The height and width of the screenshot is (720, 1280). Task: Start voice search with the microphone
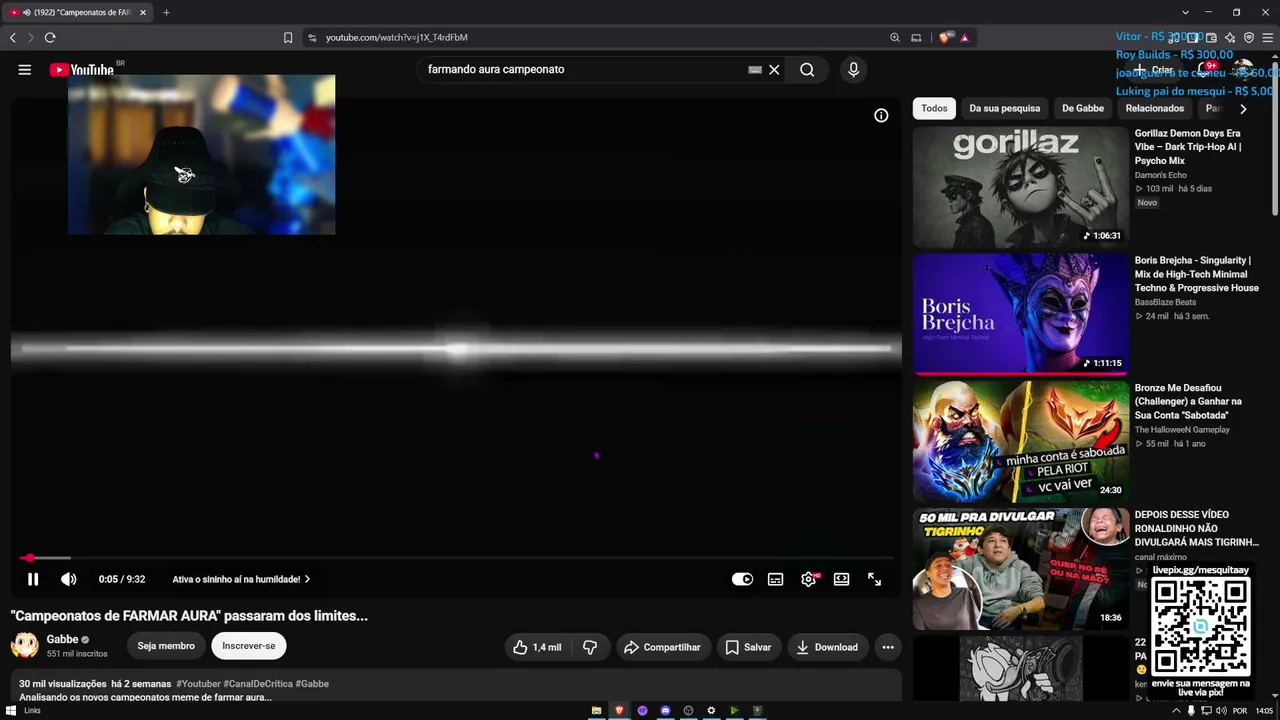click(x=853, y=70)
